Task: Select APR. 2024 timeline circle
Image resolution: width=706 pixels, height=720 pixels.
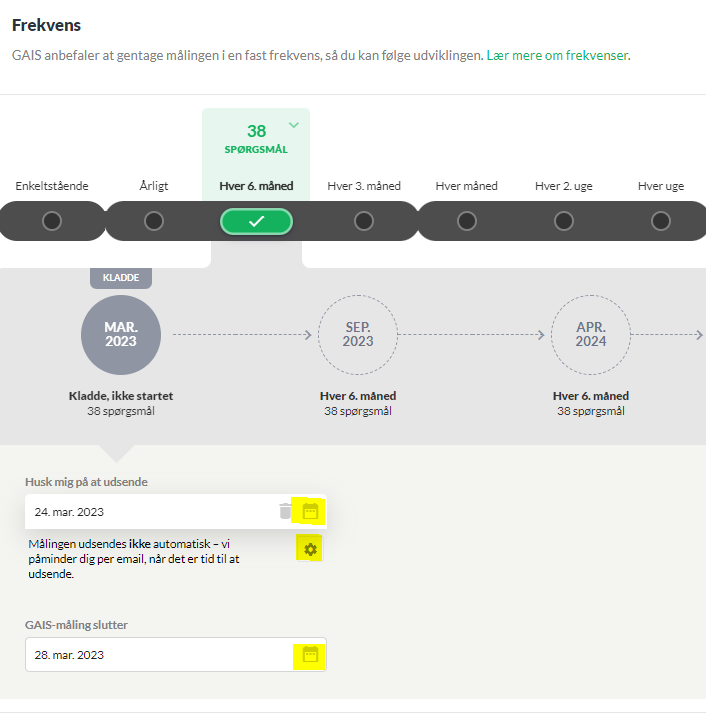Action: point(591,335)
